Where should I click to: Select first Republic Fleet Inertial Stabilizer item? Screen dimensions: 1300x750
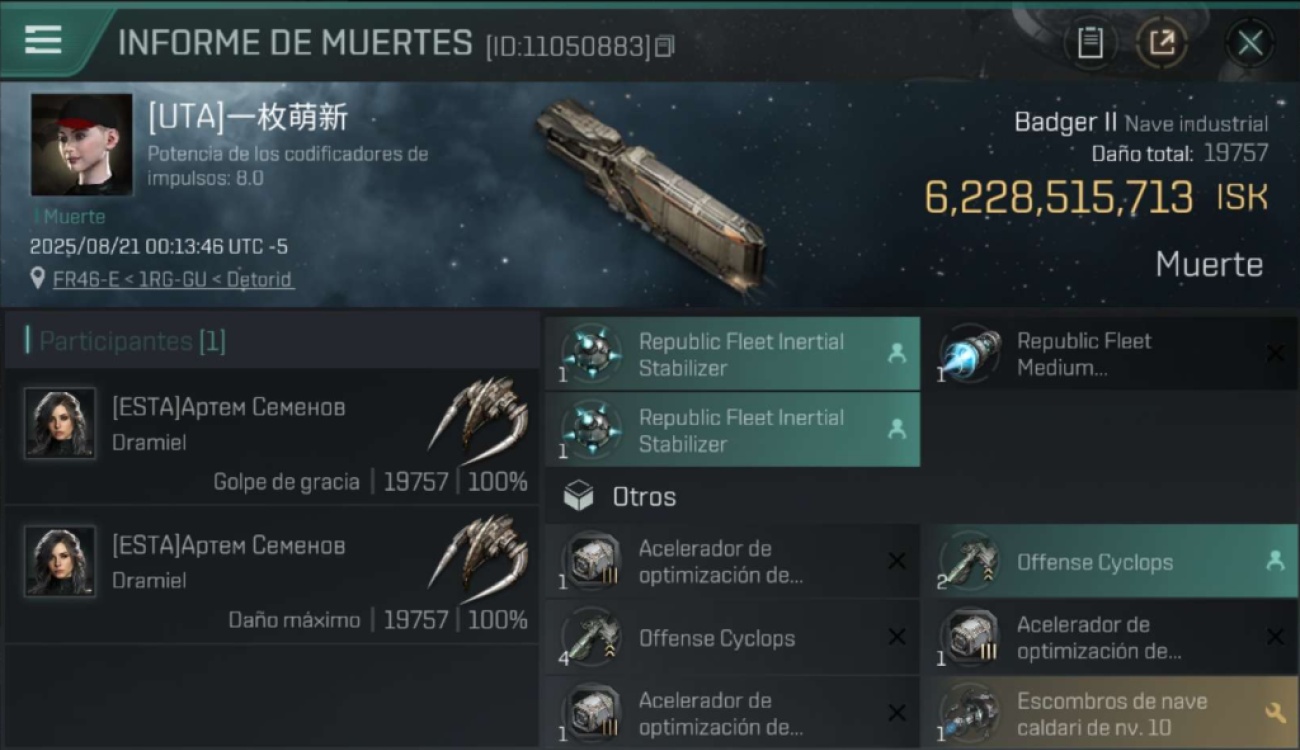click(x=732, y=353)
